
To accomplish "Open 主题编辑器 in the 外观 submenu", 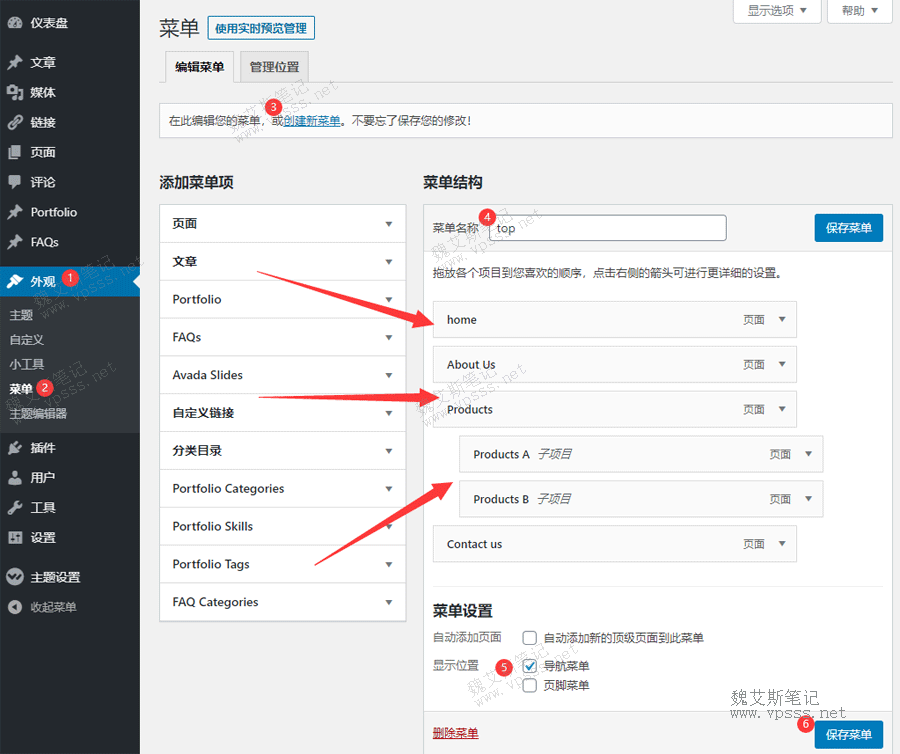I will point(38,414).
